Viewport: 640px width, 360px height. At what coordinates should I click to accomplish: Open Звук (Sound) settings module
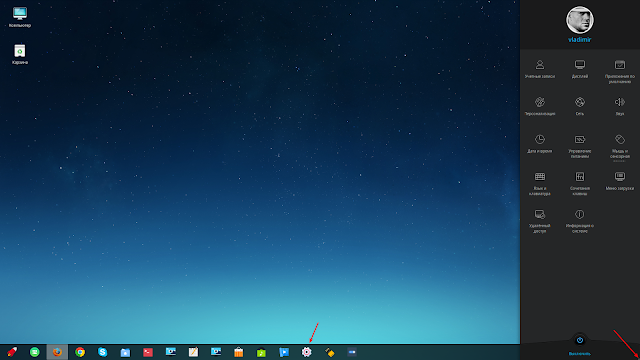click(x=620, y=107)
